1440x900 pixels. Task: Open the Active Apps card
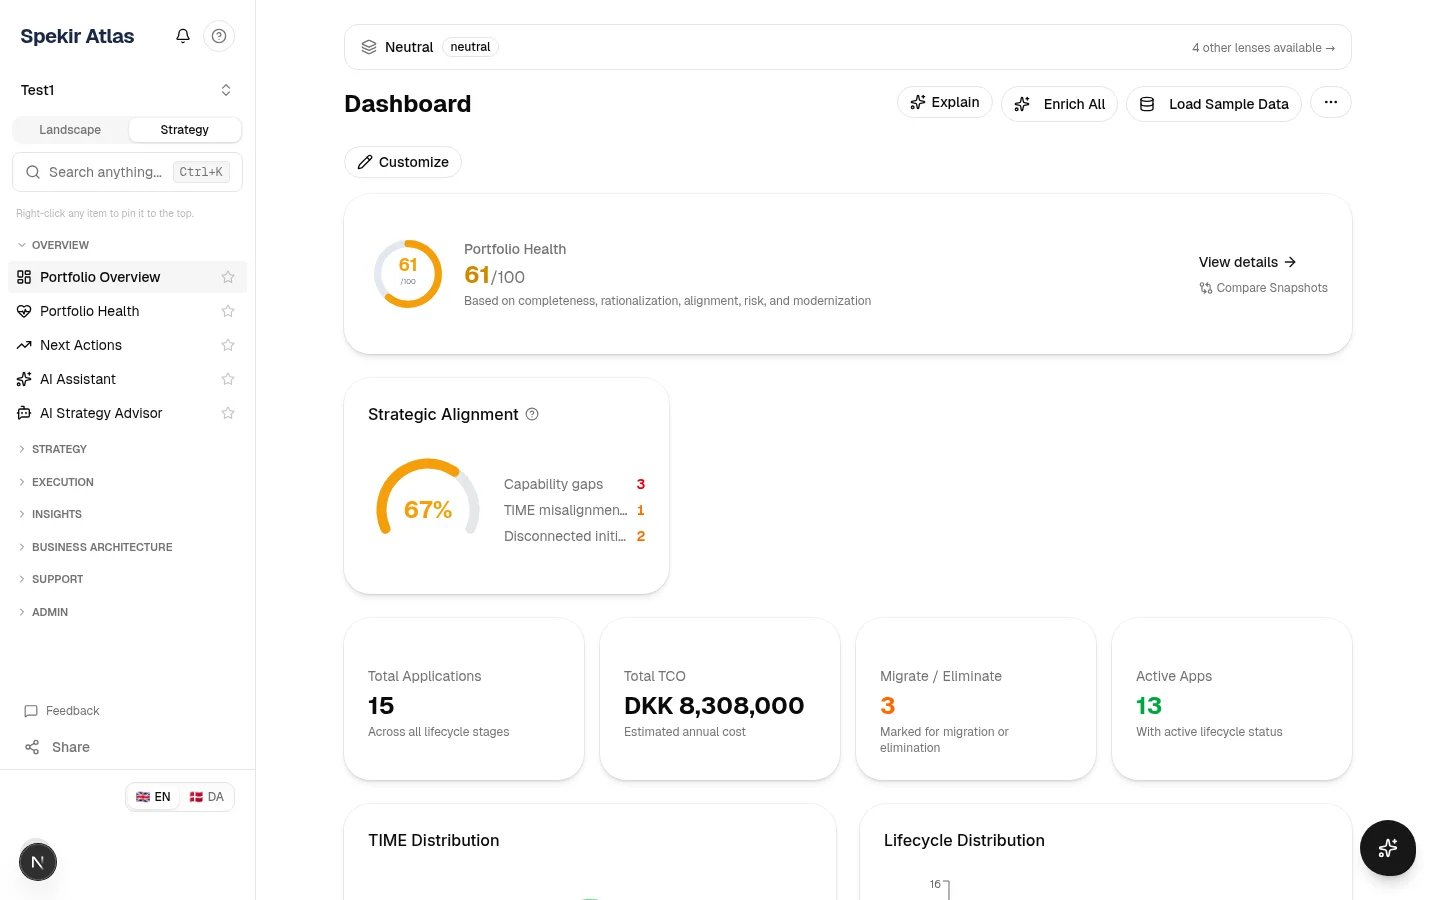tap(1232, 699)
